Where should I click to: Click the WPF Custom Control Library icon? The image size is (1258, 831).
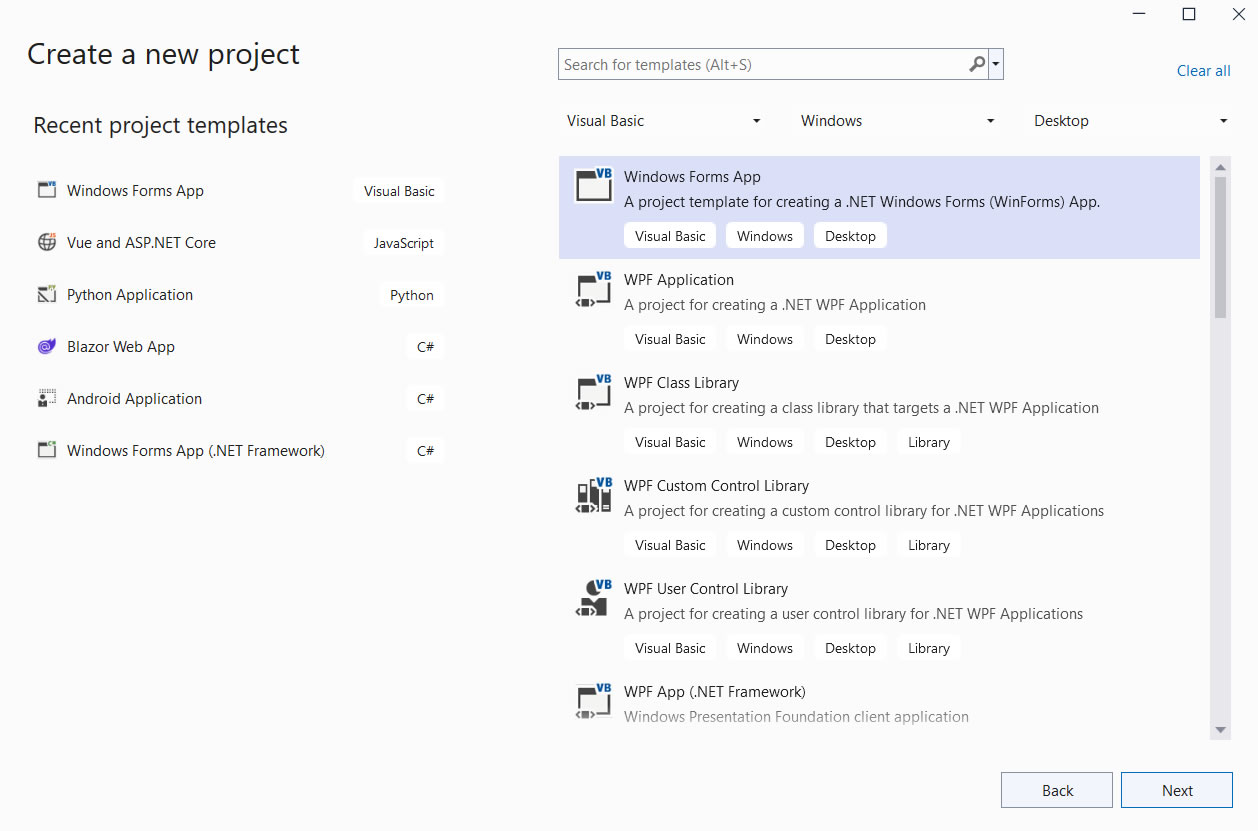click(x=594, y=495)
